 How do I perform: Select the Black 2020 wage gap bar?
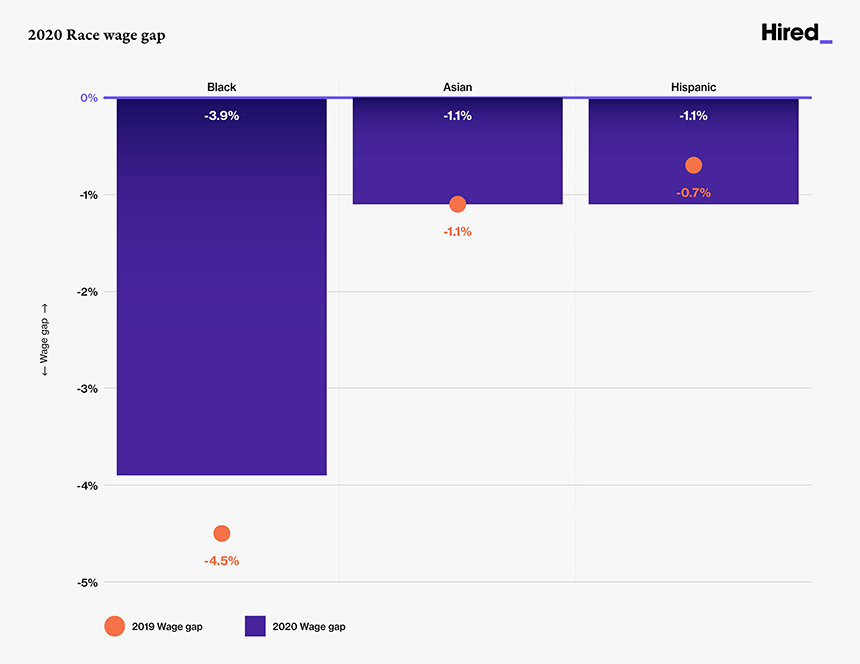coord(222,300)
